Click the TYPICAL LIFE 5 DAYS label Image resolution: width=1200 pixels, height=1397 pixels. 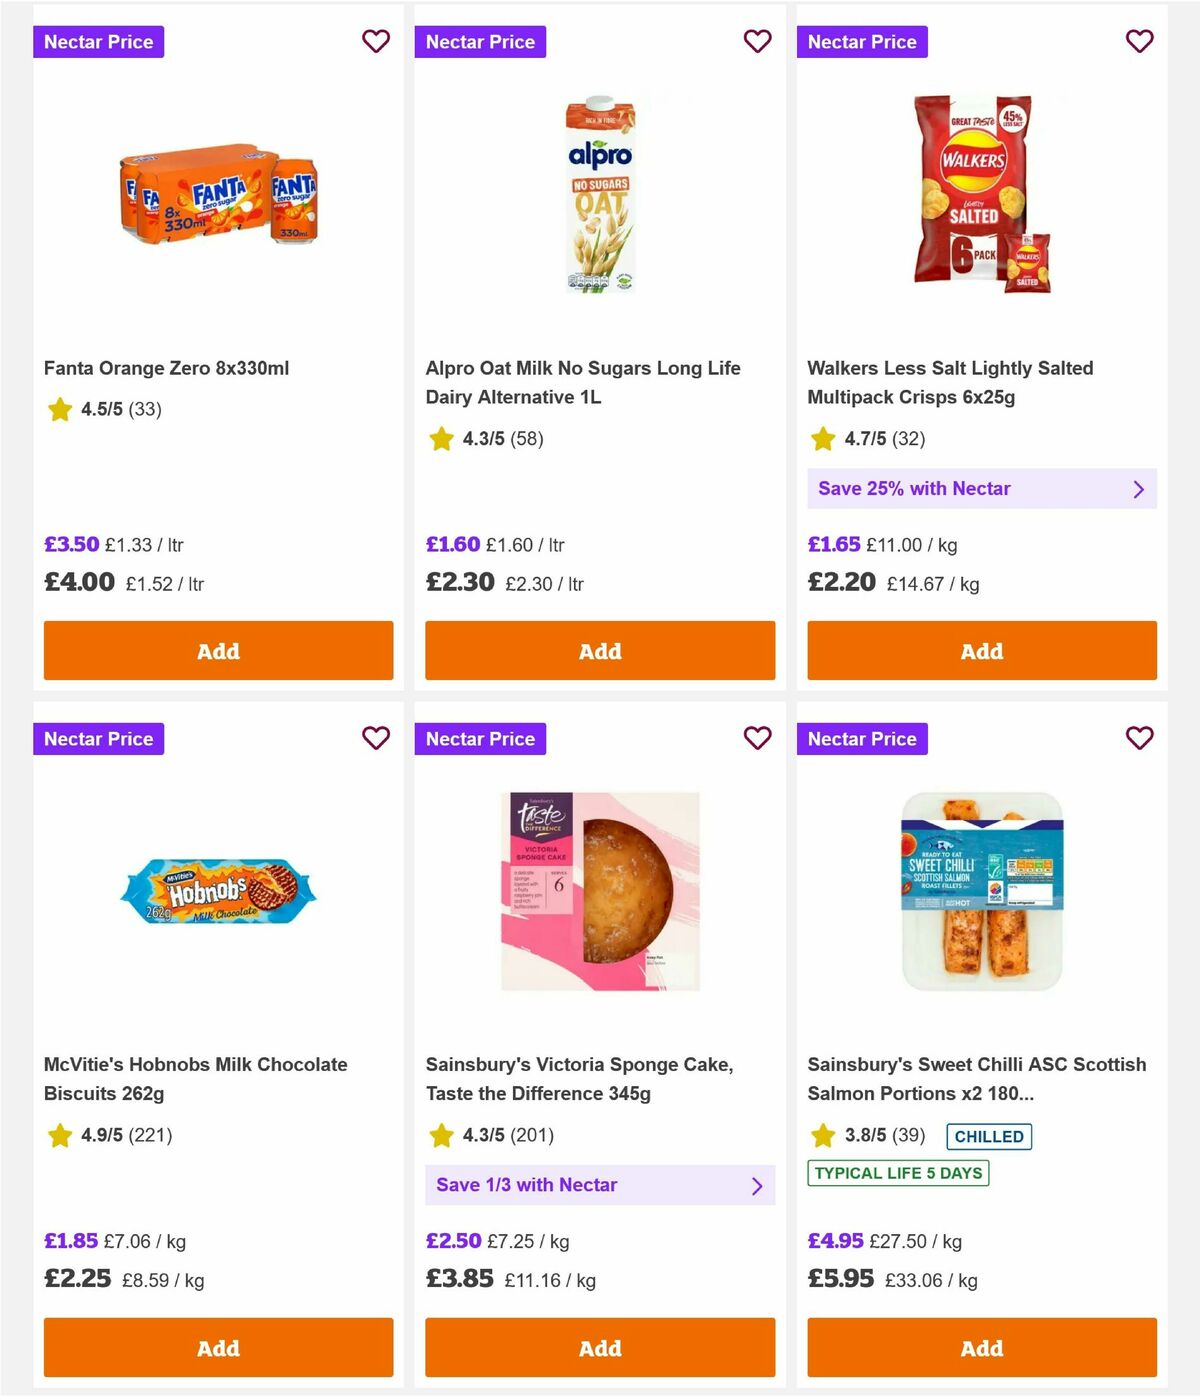[897, 1173]
